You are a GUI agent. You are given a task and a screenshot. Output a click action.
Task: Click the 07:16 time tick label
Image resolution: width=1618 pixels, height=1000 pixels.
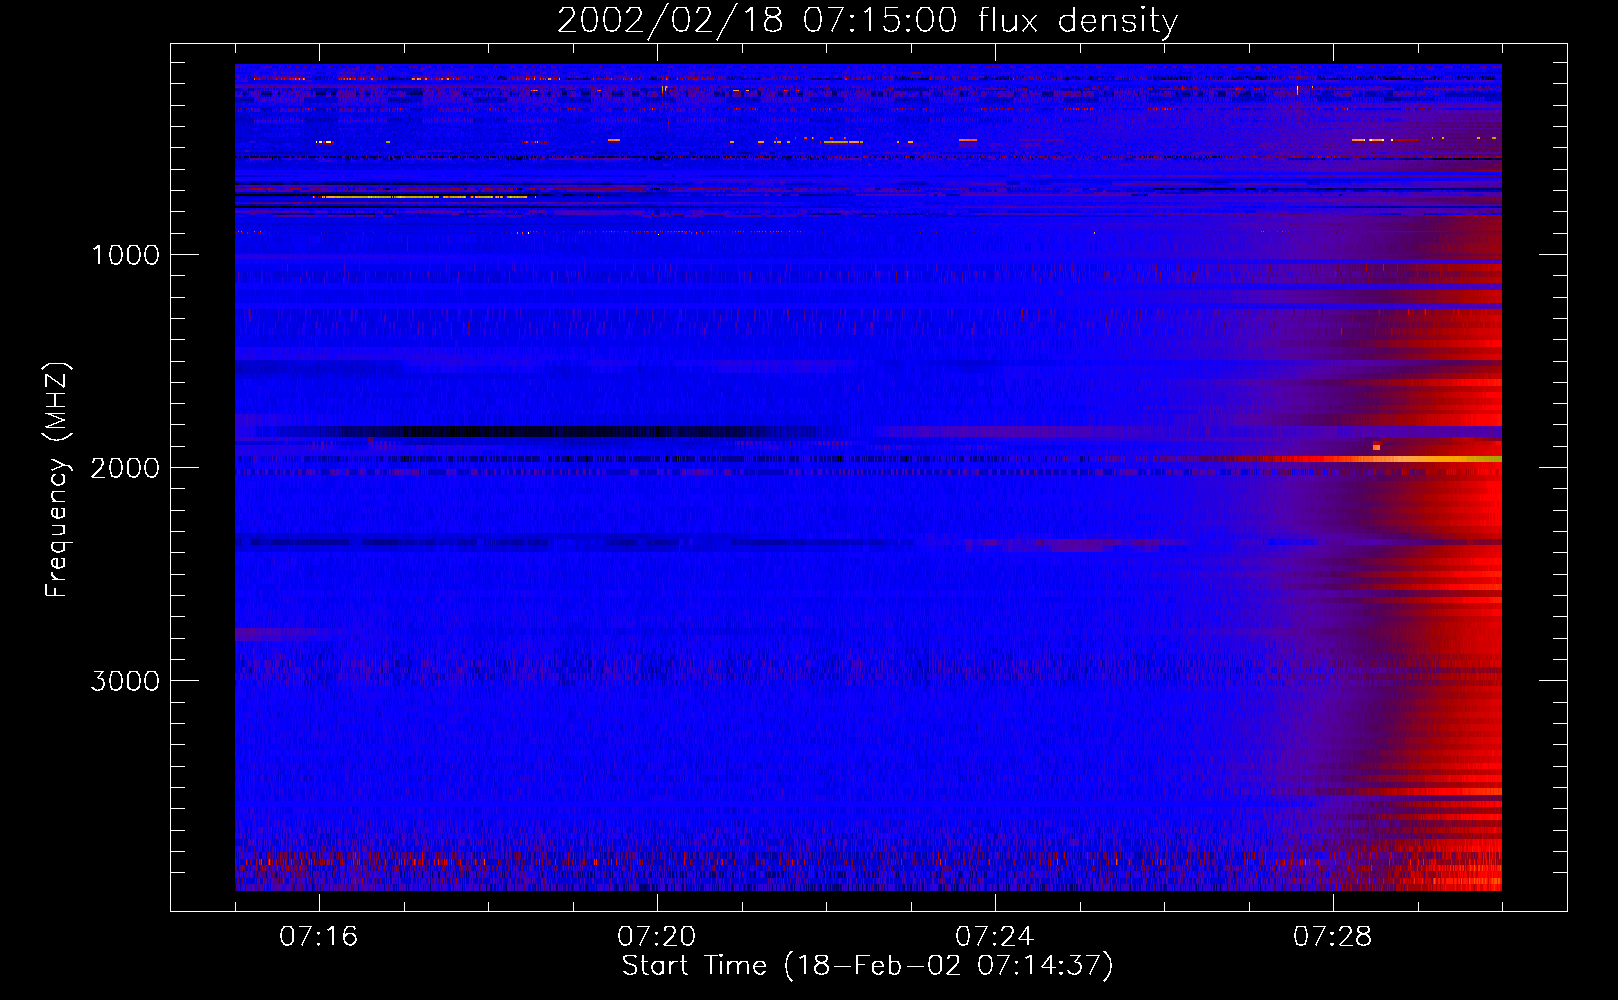[319, 937]
